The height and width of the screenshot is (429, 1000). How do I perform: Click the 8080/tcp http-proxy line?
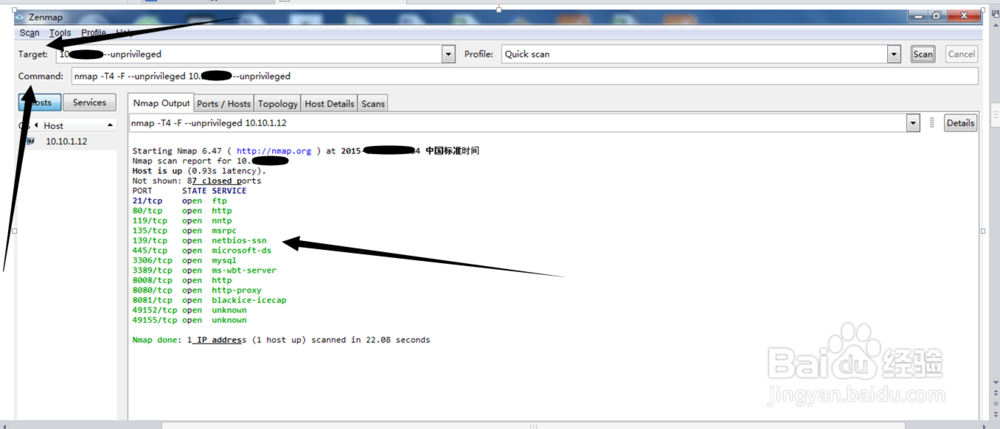point(197,290)
